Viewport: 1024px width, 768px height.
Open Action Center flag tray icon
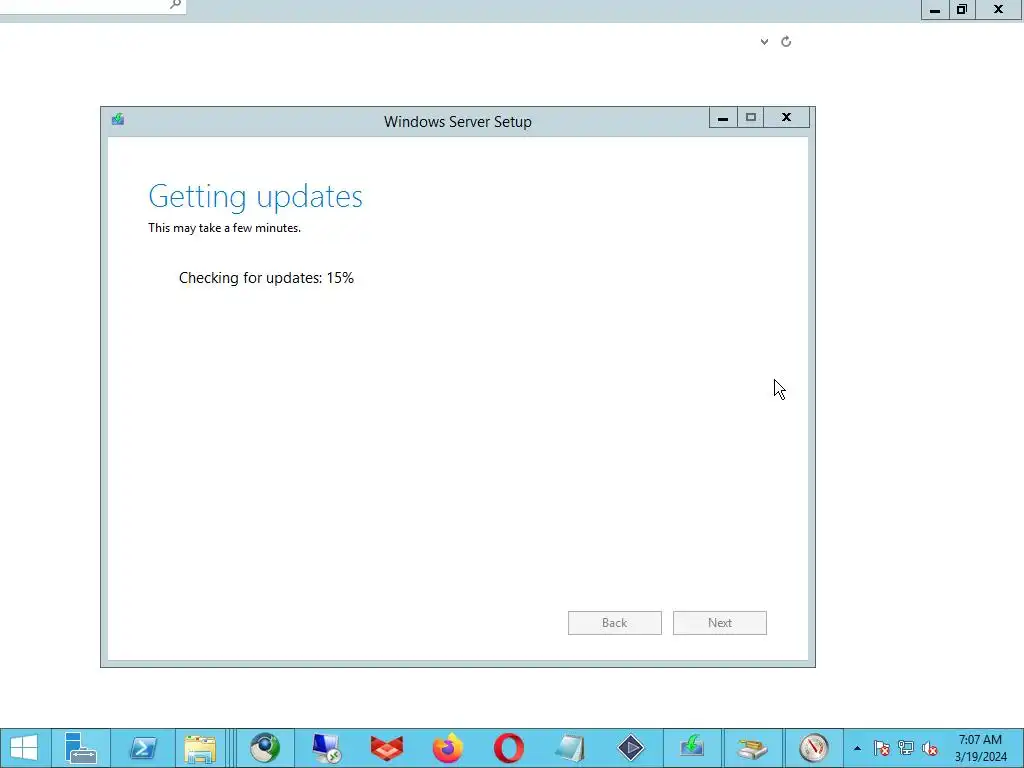click(882, 748)
